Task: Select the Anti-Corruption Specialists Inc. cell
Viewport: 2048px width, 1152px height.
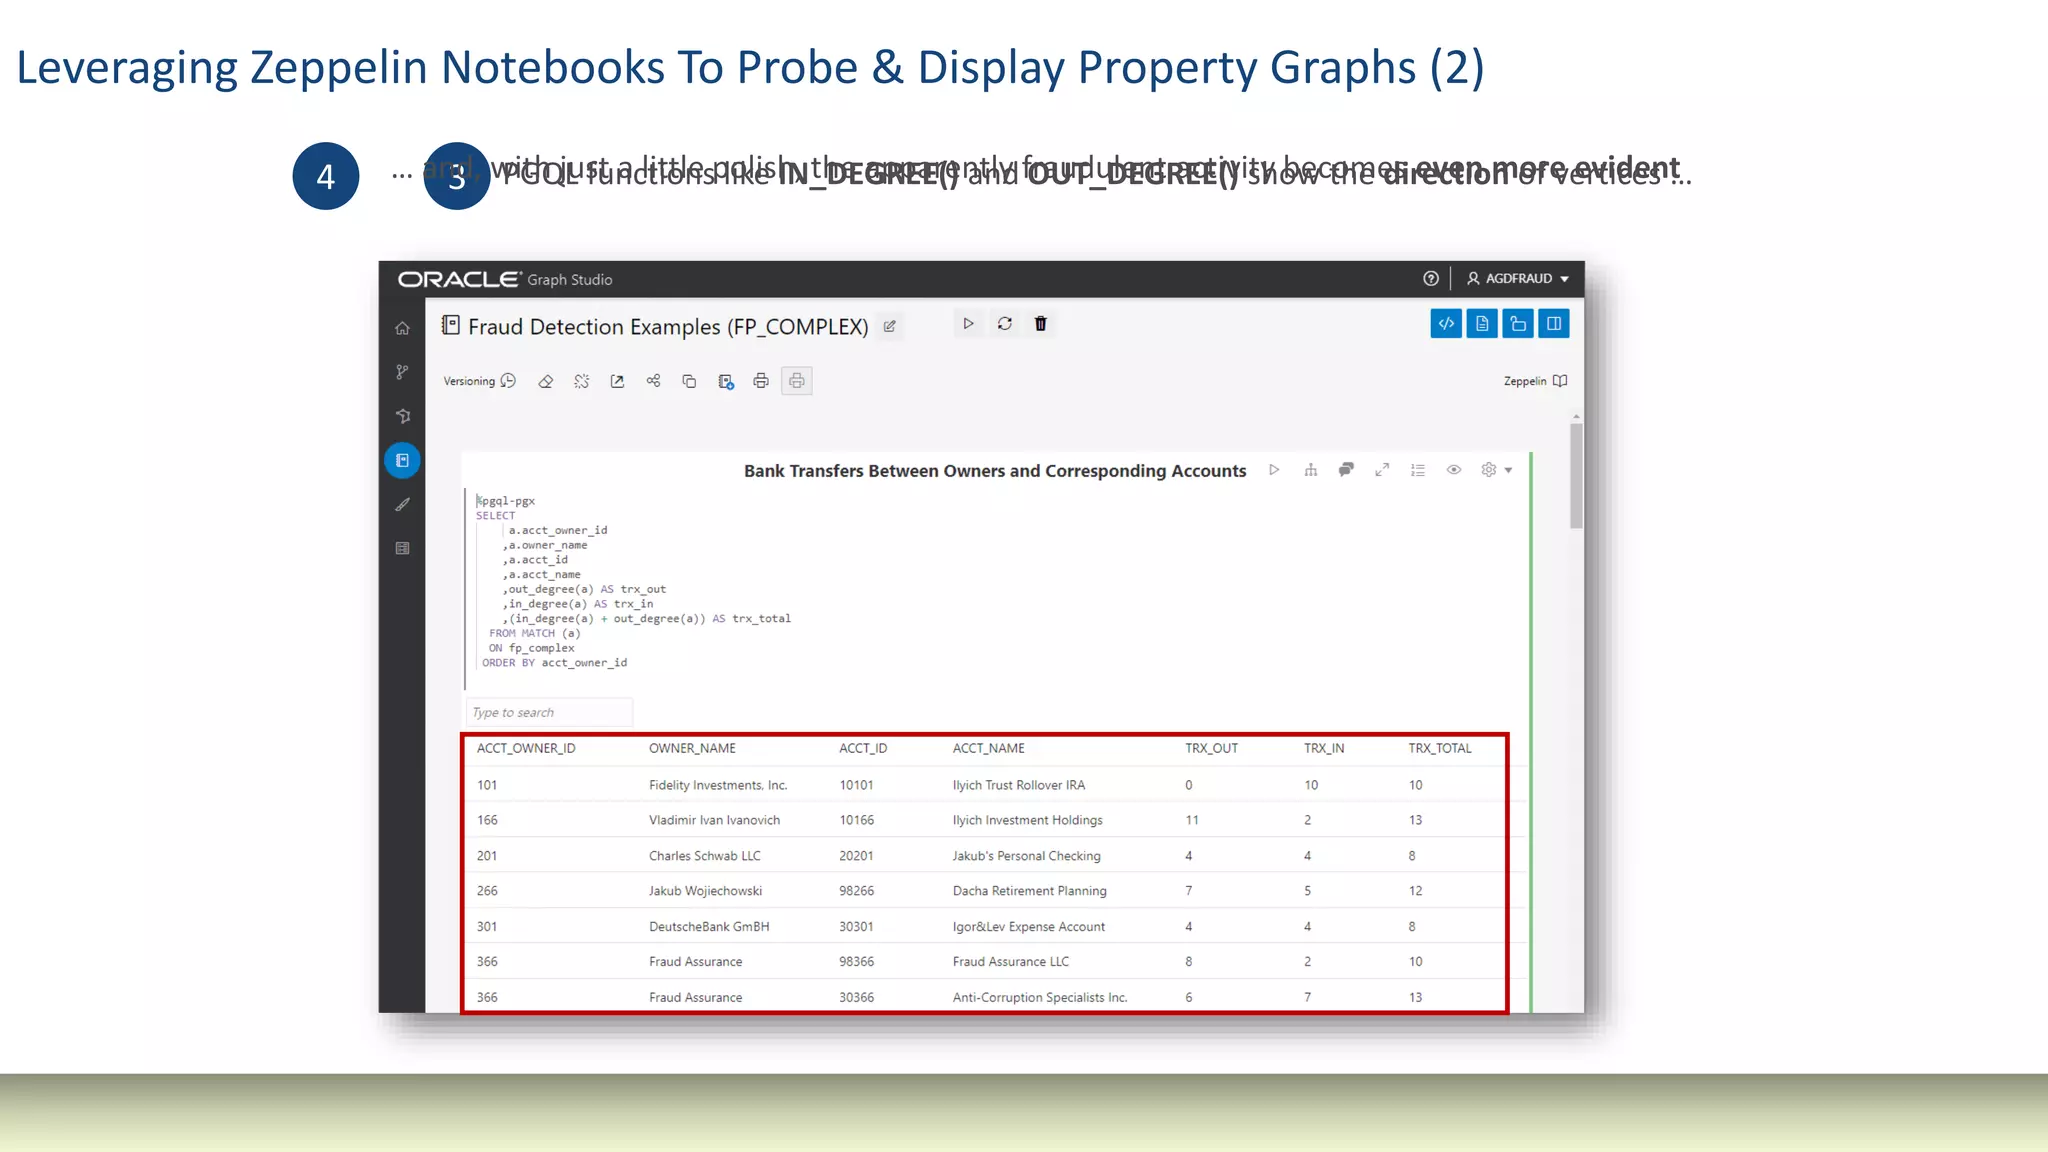Action: pyautogui.click(x=1040, y=997)
